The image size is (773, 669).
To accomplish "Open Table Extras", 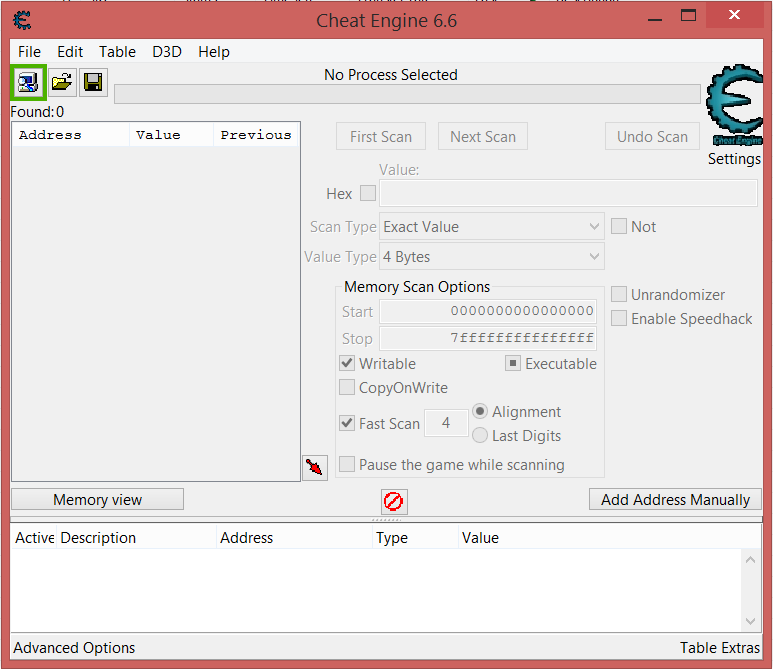I will tap(720, 647).
